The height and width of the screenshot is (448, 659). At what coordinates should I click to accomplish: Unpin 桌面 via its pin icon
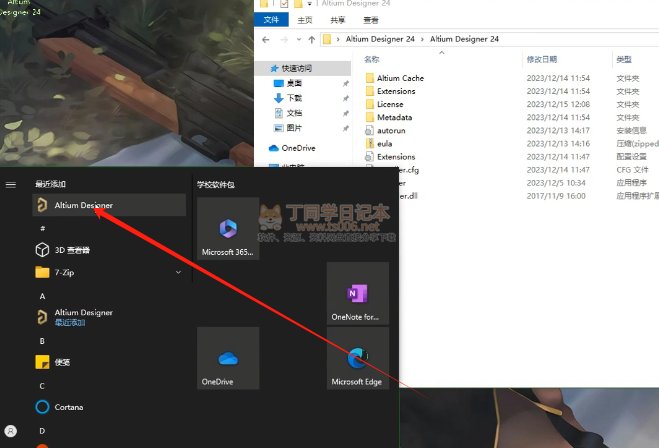[345, 84]
